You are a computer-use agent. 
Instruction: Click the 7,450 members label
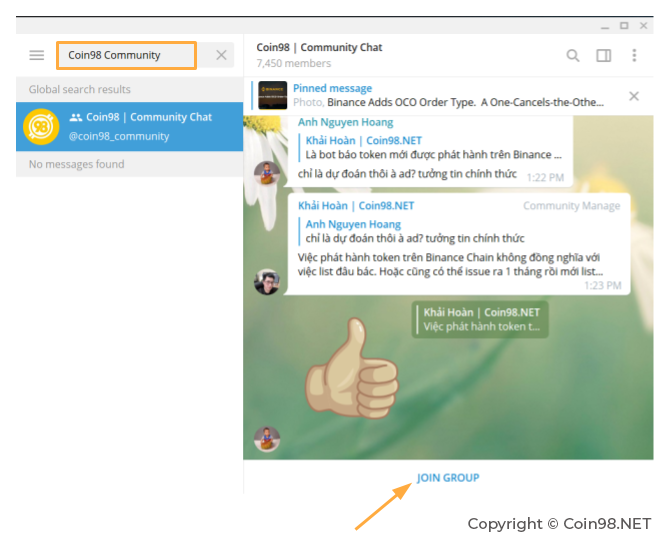click(293, 64)
